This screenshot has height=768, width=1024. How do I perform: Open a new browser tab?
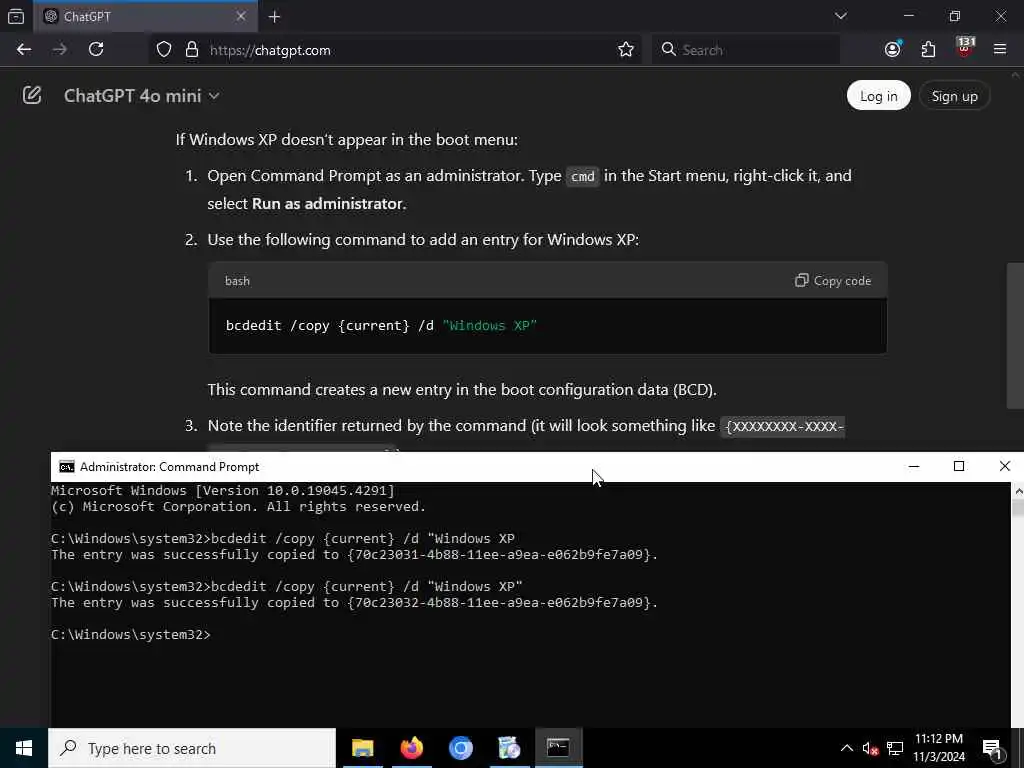(x=275, y=17)
